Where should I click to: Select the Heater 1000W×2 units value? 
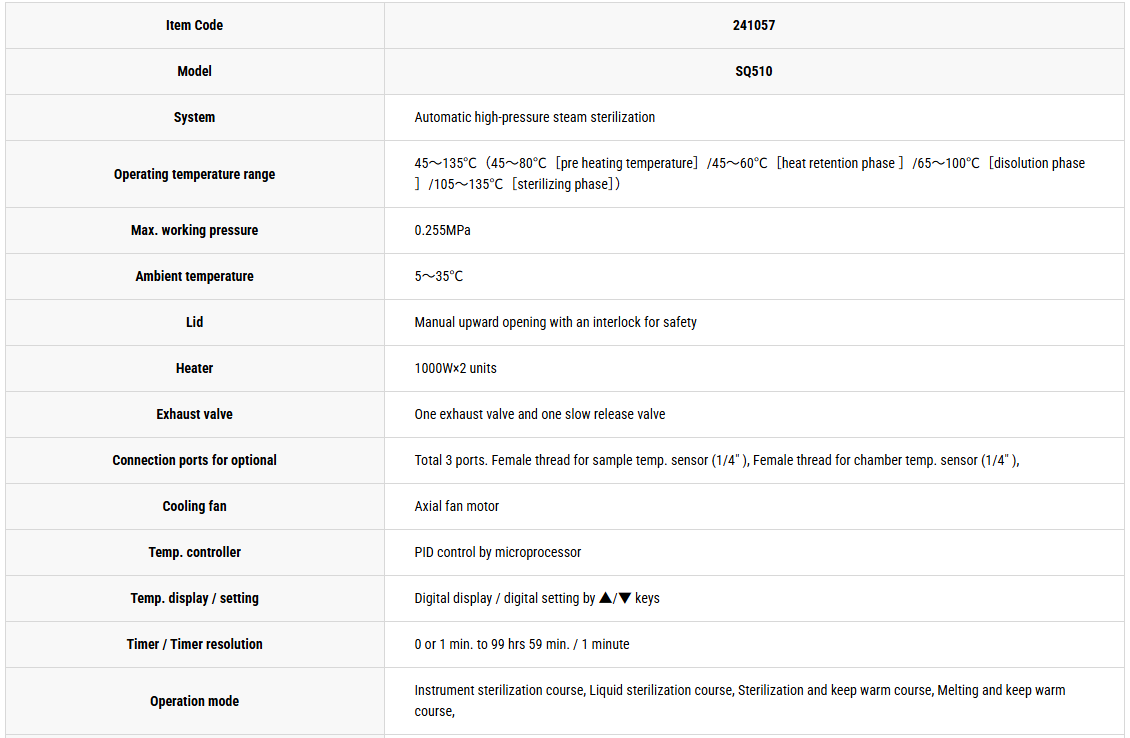(455, 368)
